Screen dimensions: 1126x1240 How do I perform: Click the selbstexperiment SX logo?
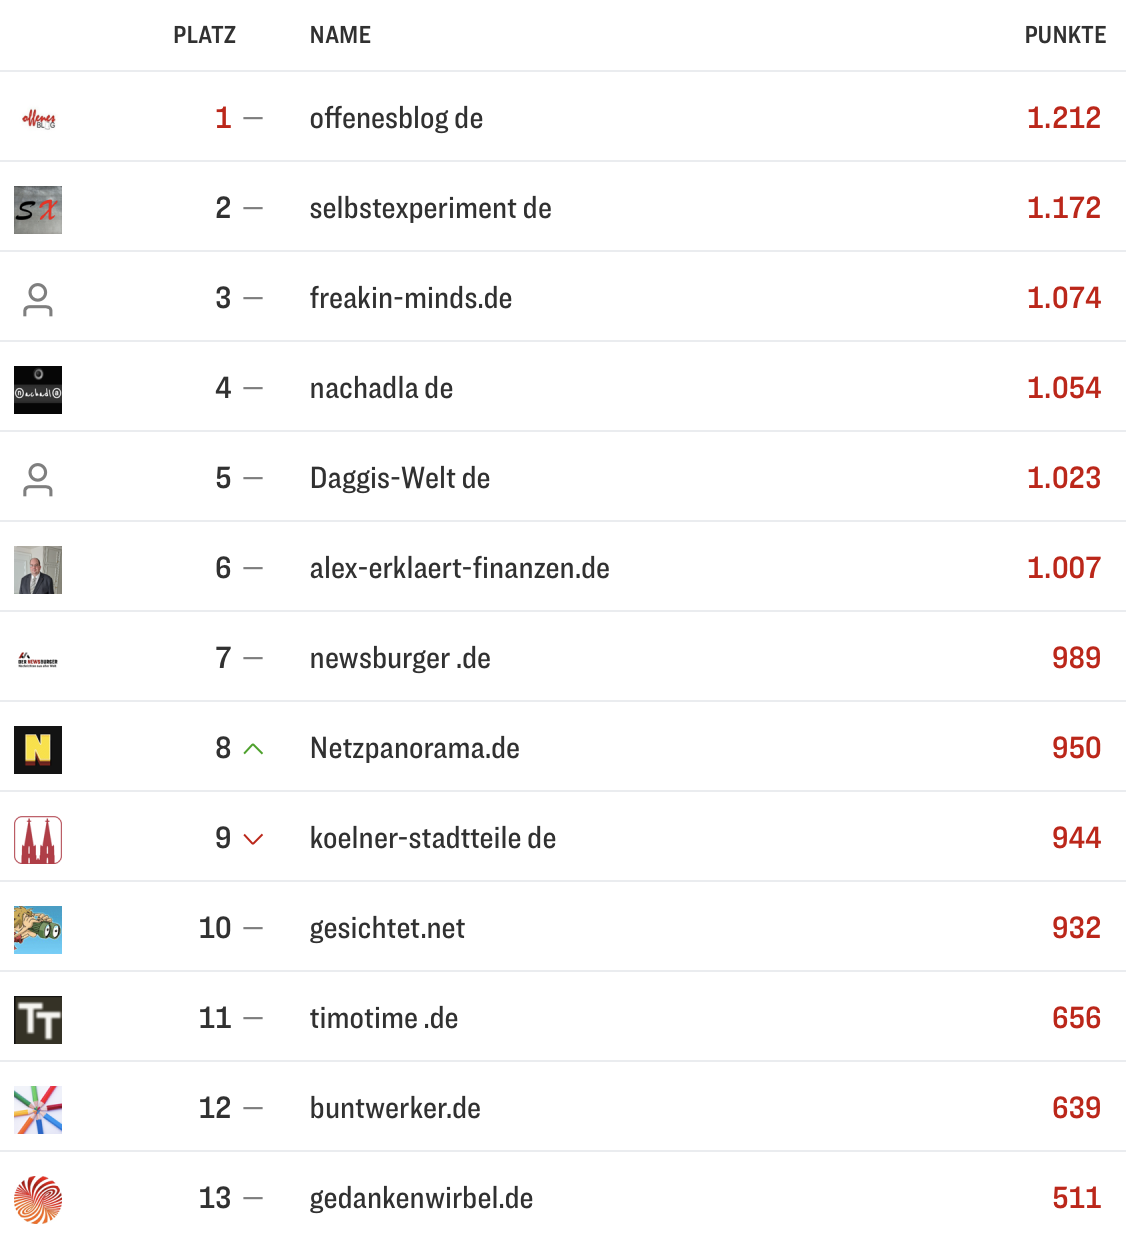tap(38, 210)
